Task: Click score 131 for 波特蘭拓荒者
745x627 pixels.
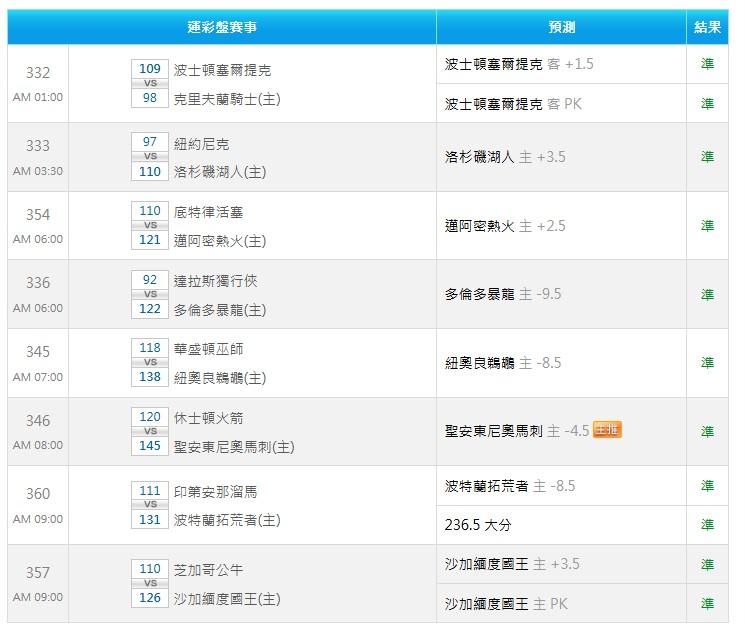Action: tap(150, 520)
